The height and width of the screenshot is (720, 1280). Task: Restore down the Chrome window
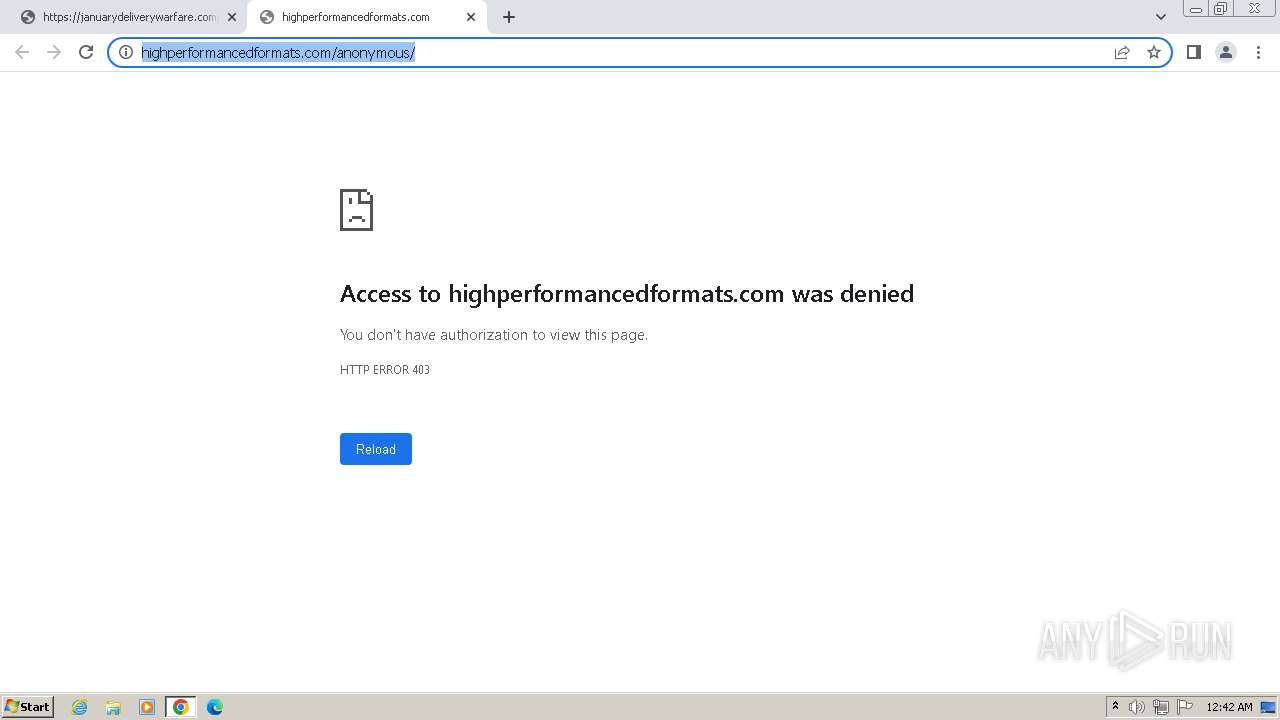pos(1220,9)
